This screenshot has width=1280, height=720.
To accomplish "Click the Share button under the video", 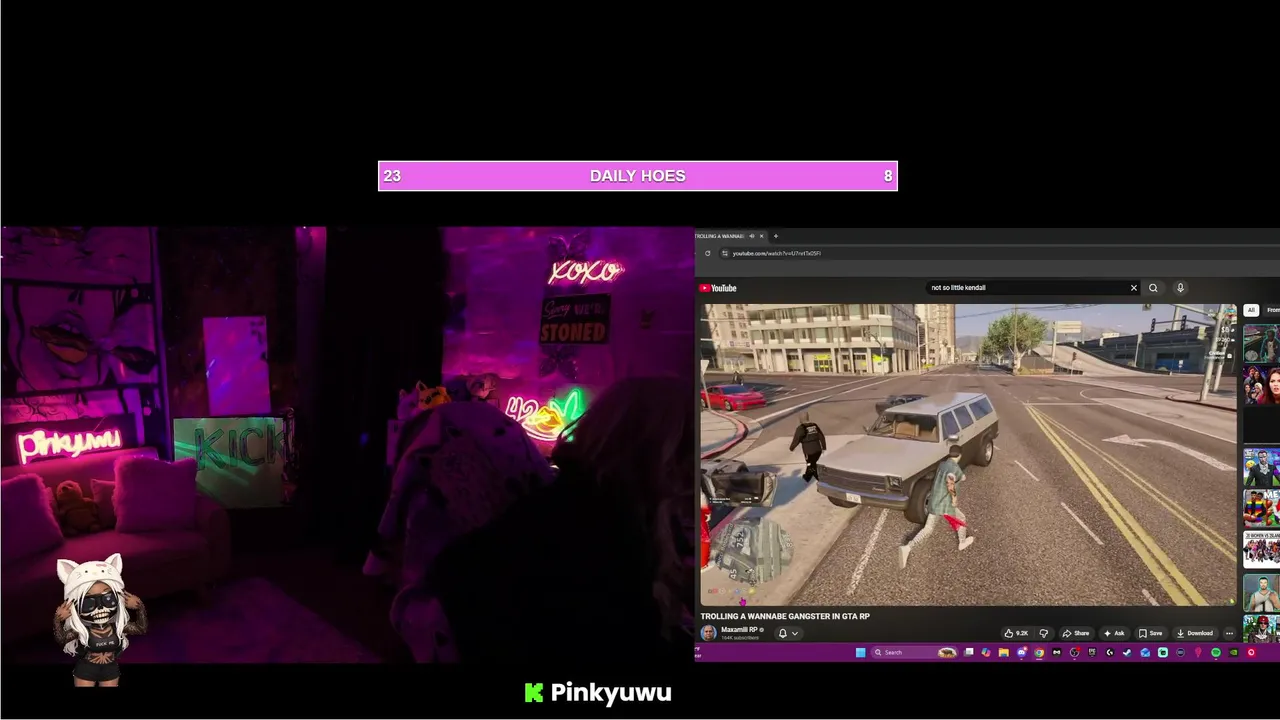I will [1076, 633].
